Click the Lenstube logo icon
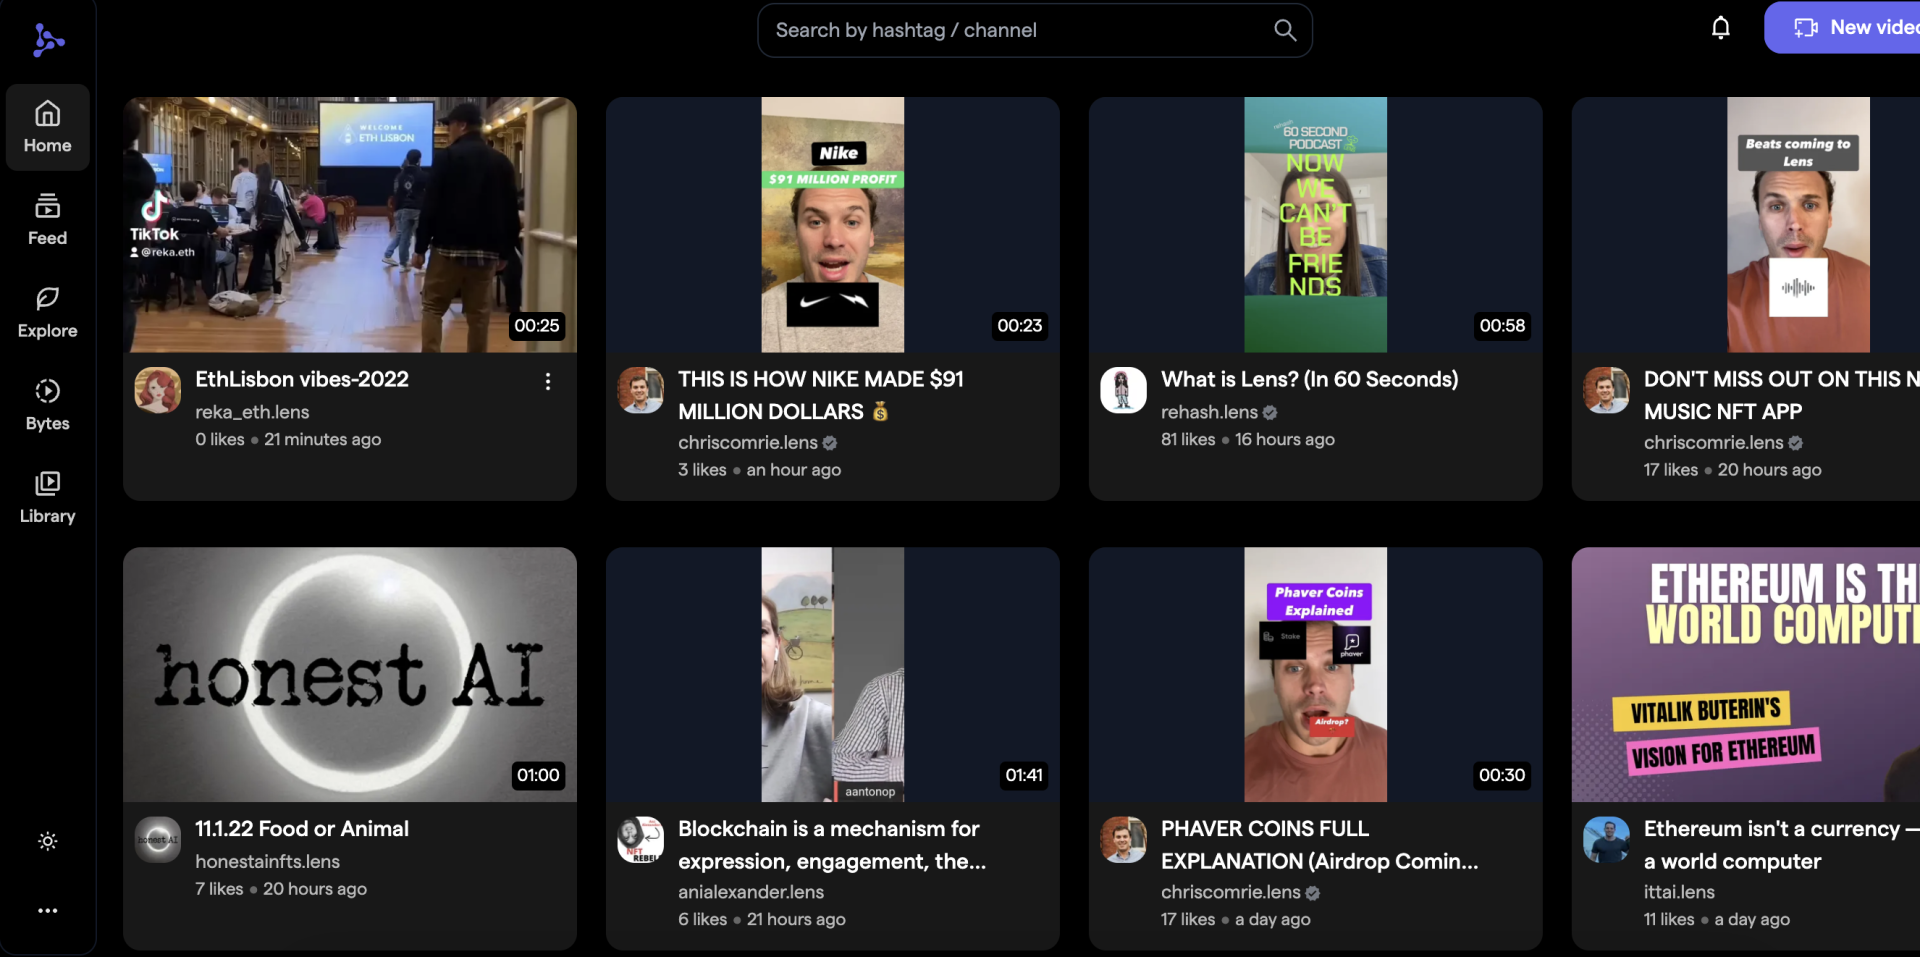 point(47,40)
